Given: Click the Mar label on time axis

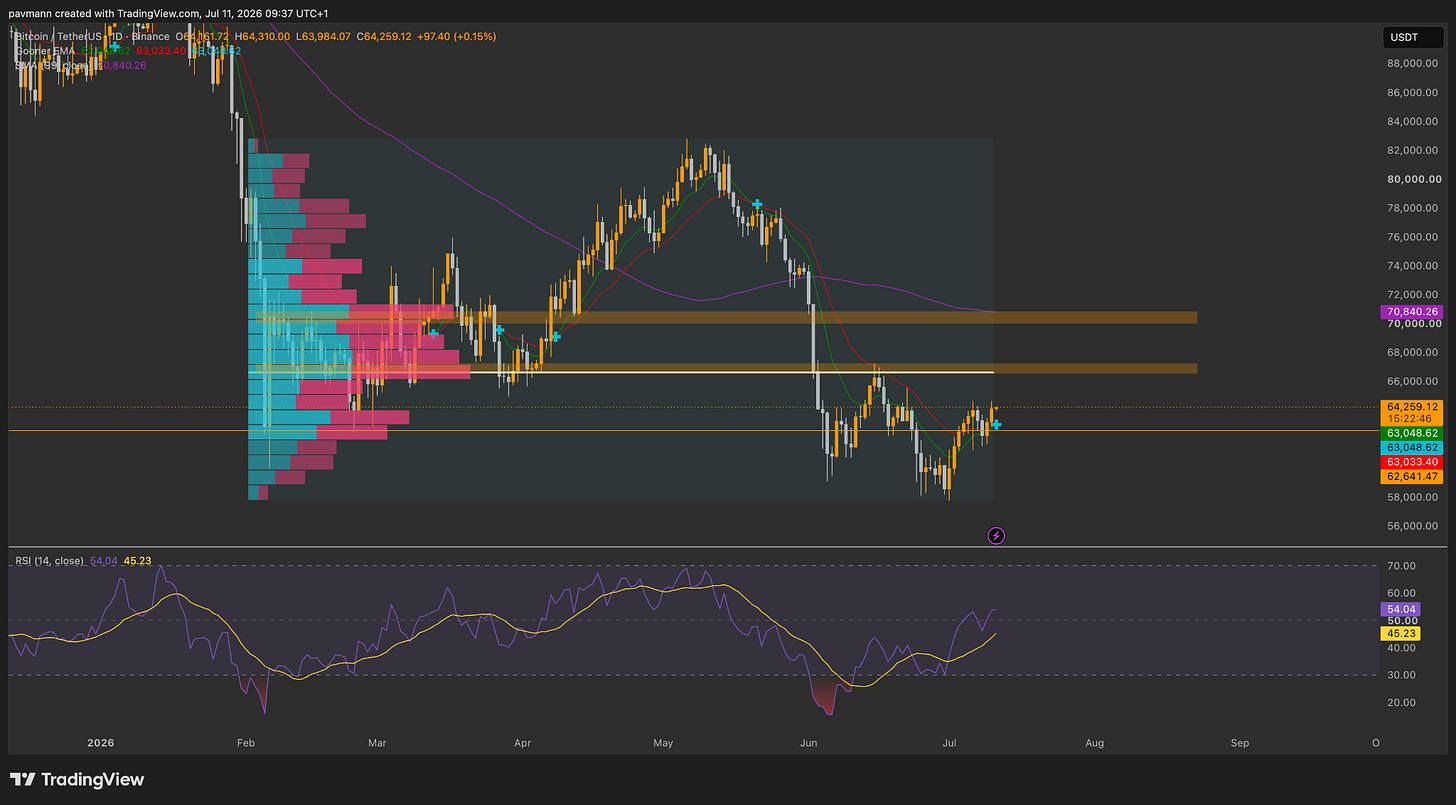Looking at the screenshot, I should (377, 743).
